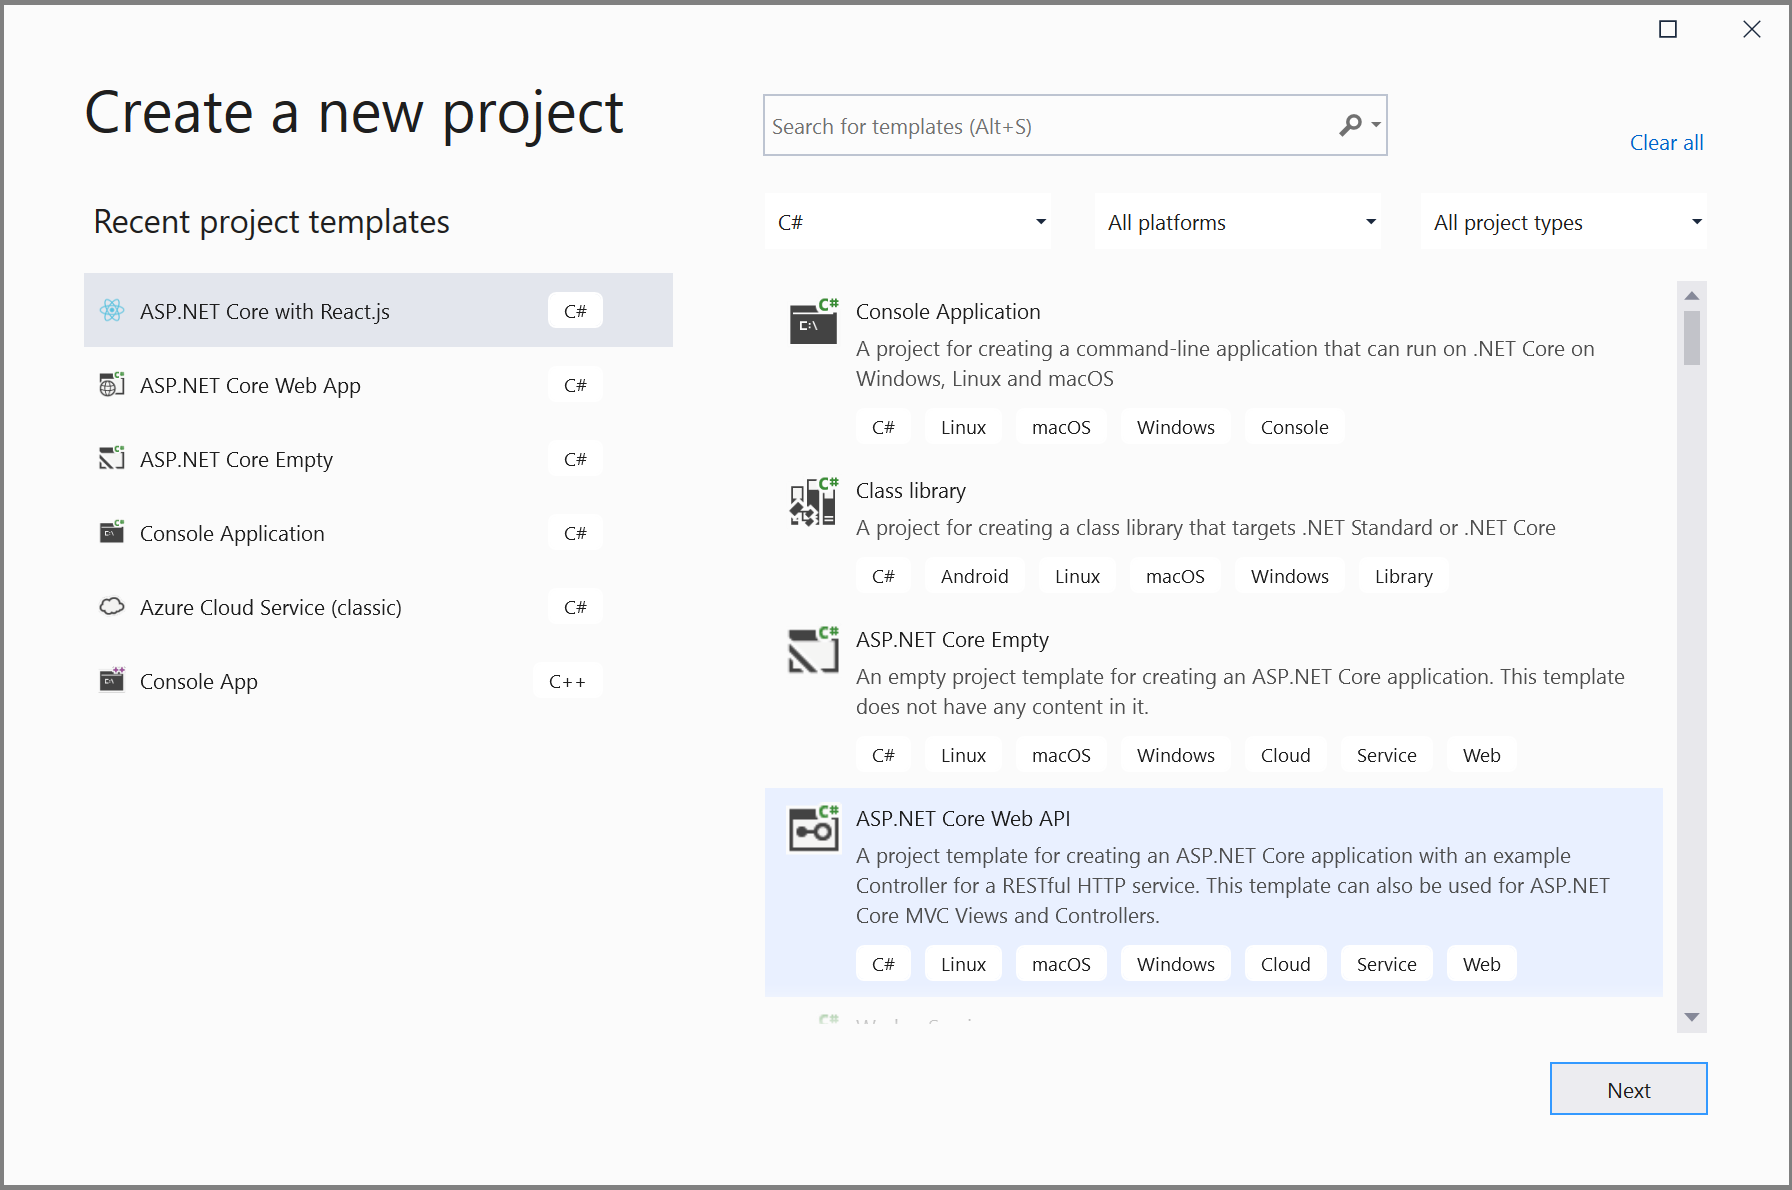Click the ASP.NET Core Web App globe icon
The width and height of the screenshot is (1792, 1190).
click(x=112, y=385)
